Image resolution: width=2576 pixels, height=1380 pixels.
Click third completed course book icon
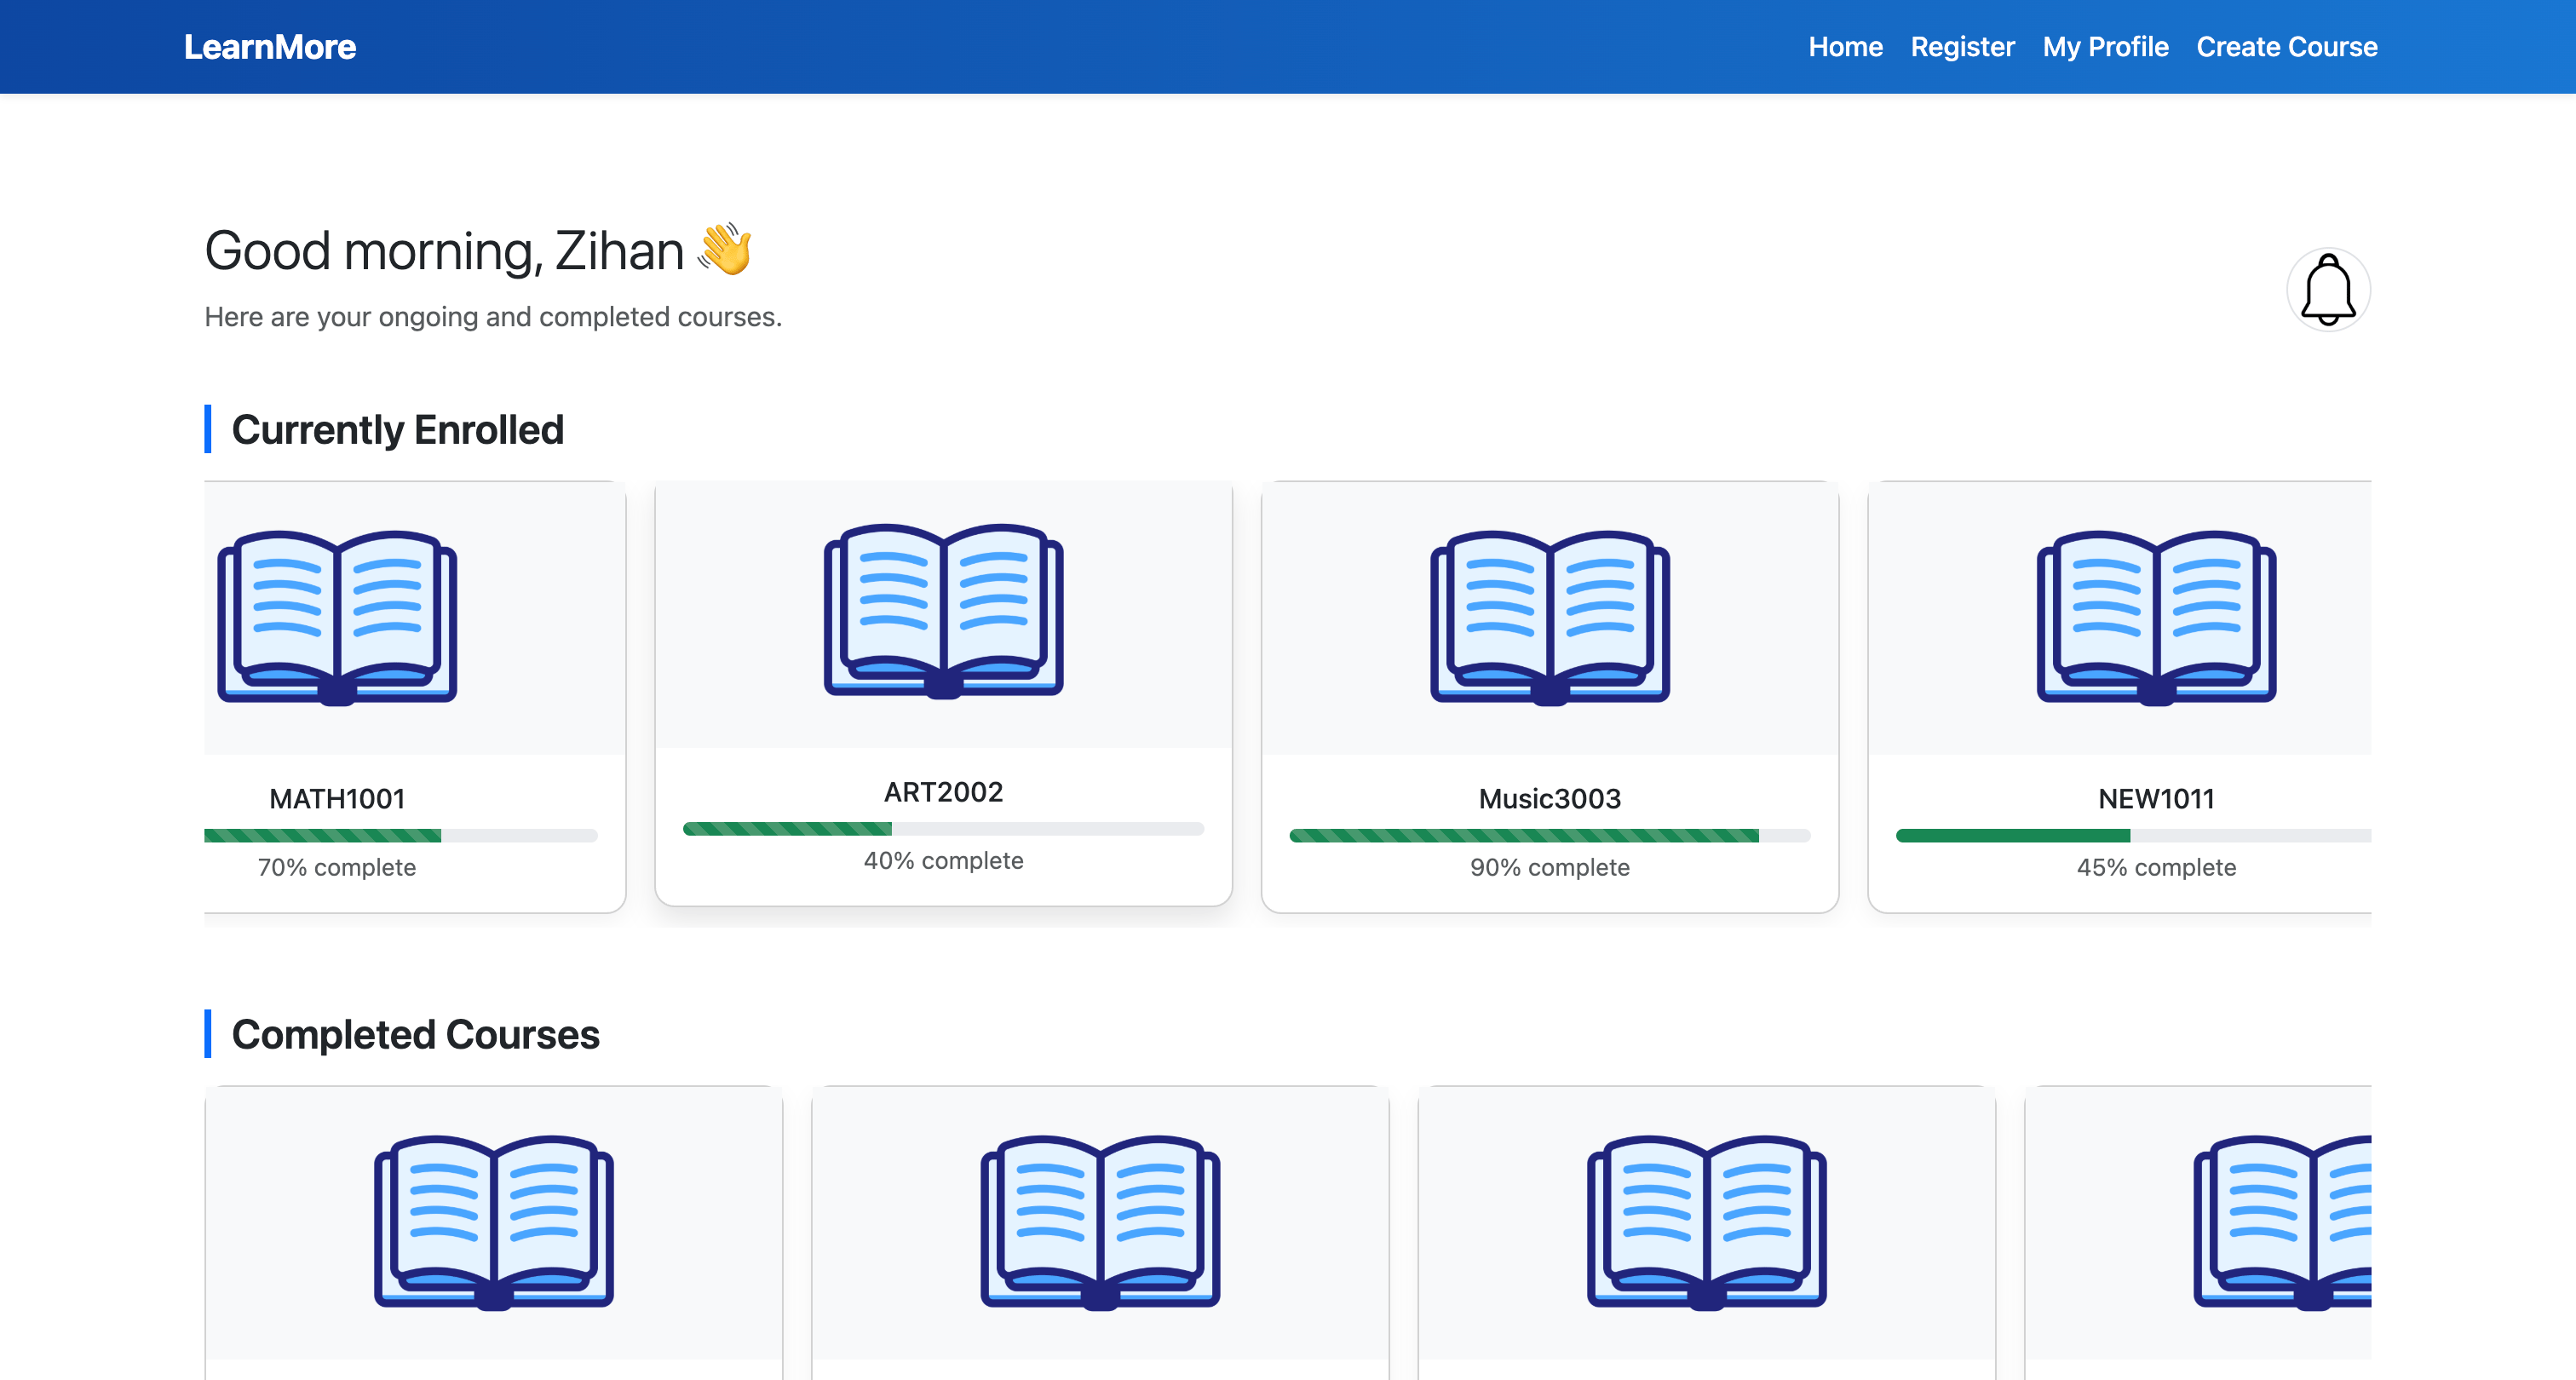pos(1706,1221)
